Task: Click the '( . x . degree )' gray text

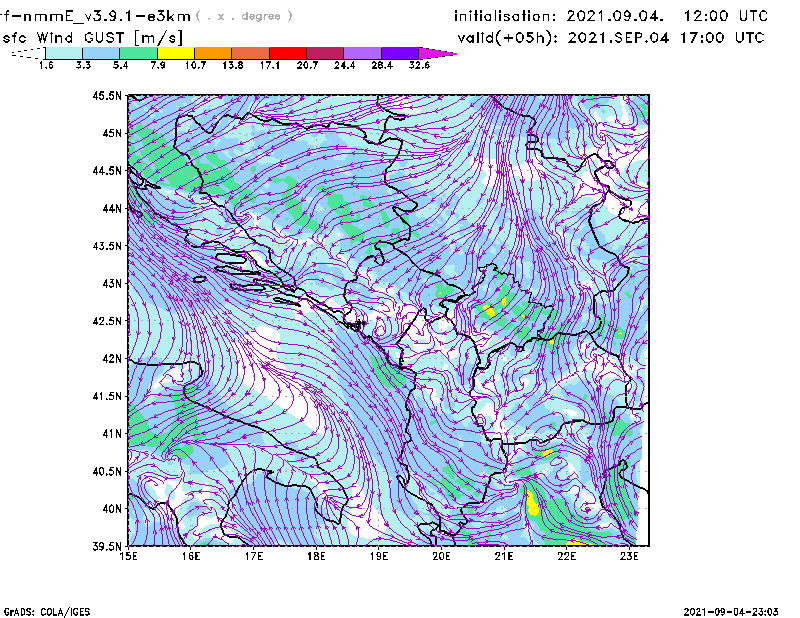Action: tap(244, 16)
